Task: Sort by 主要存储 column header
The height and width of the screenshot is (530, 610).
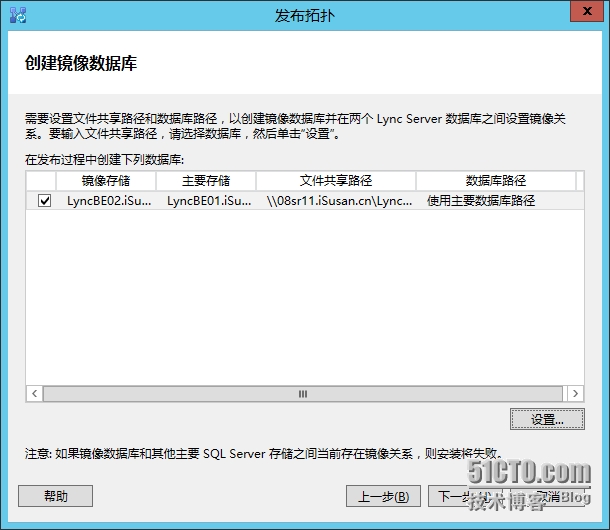Action: click(206, 181)
